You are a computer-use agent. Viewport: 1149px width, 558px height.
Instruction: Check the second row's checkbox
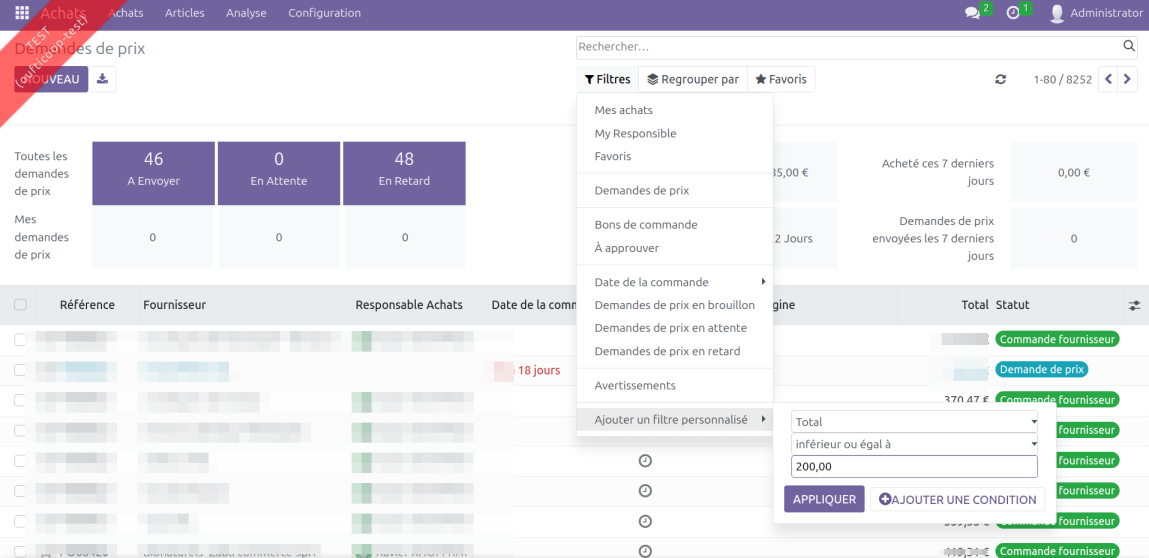(21, 370)
